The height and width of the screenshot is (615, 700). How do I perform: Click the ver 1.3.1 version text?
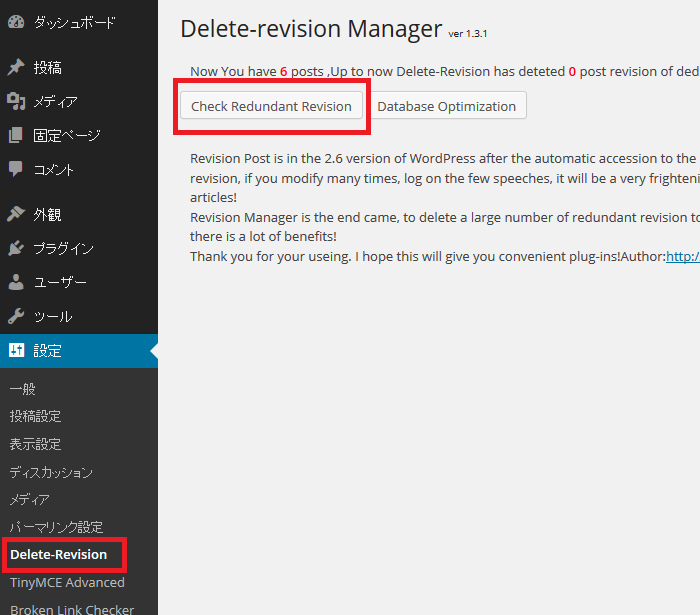pyautogui.click(x=468, y=34)
